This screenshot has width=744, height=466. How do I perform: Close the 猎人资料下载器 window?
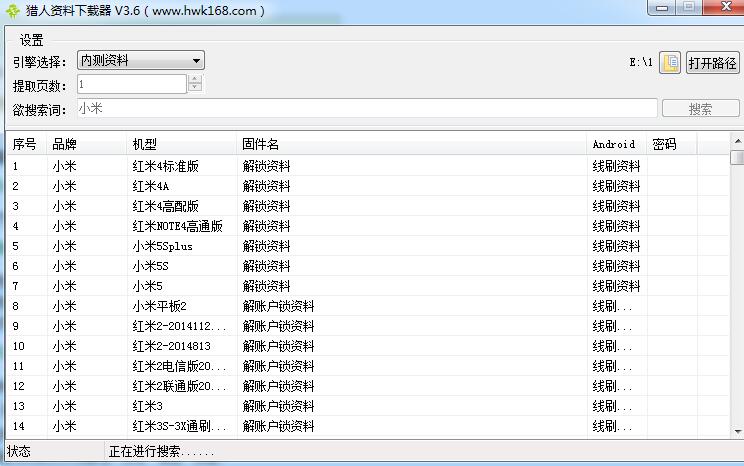coord(726,7)
